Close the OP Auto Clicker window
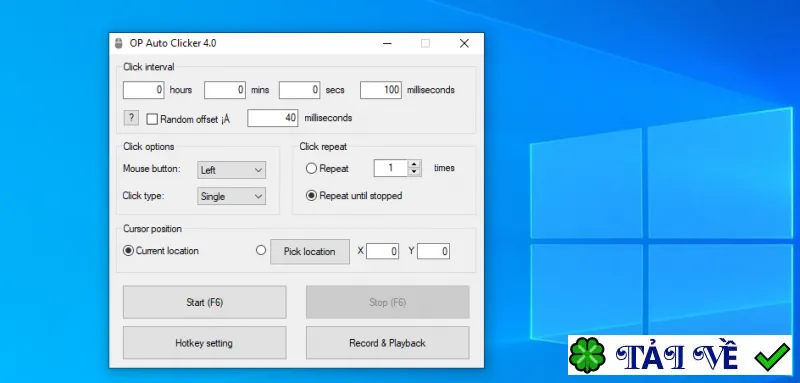Screen dimensions: 800x383 (x=464, y=43)
